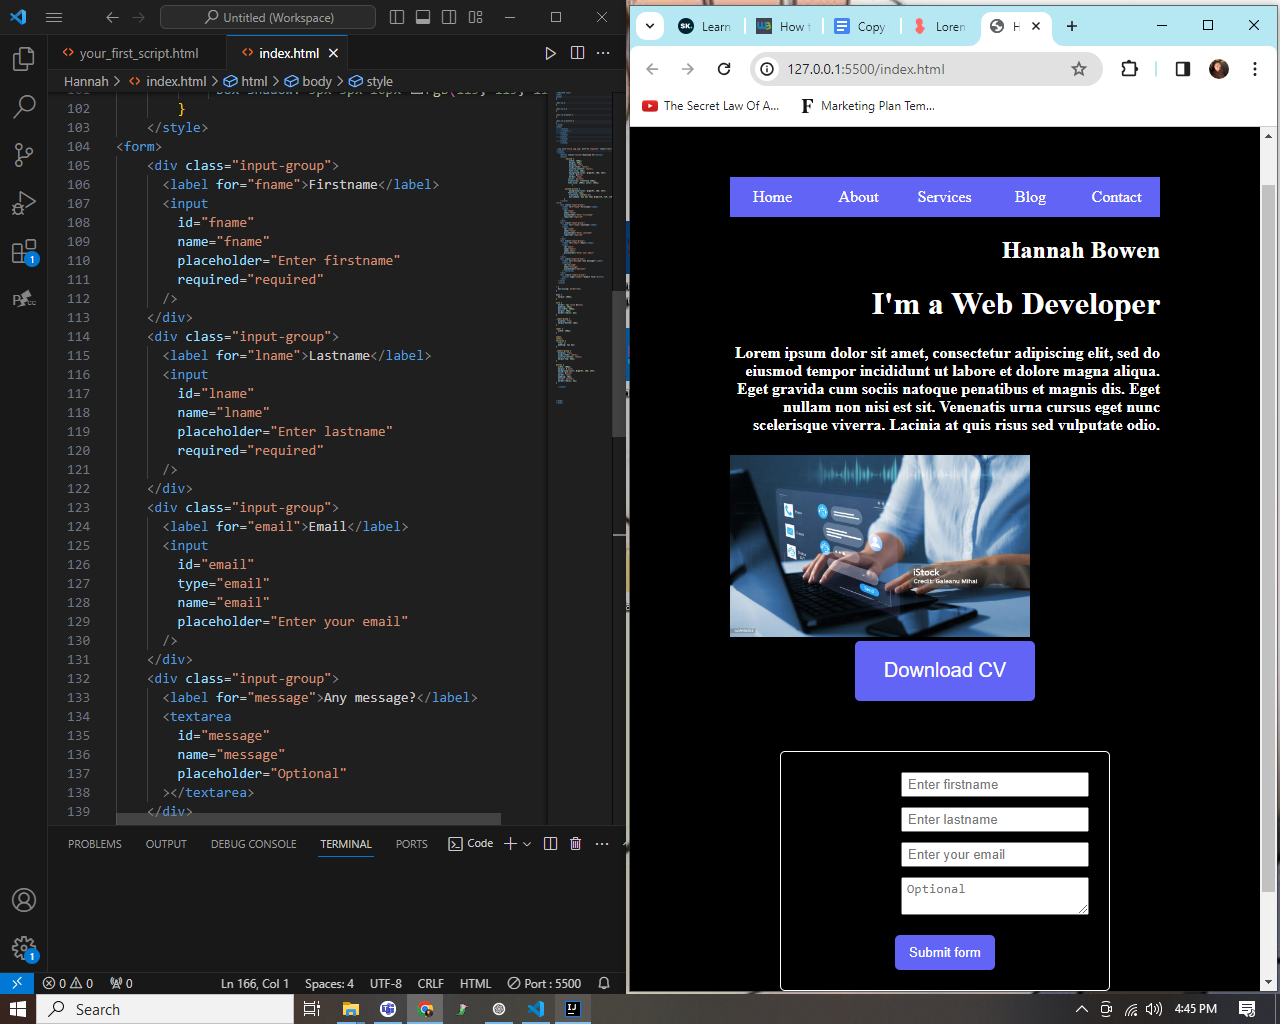This screenshot has width=1280, height=1024.
Task: Open the VS Code Explorer panel
Action: click(x=24, y=59)
